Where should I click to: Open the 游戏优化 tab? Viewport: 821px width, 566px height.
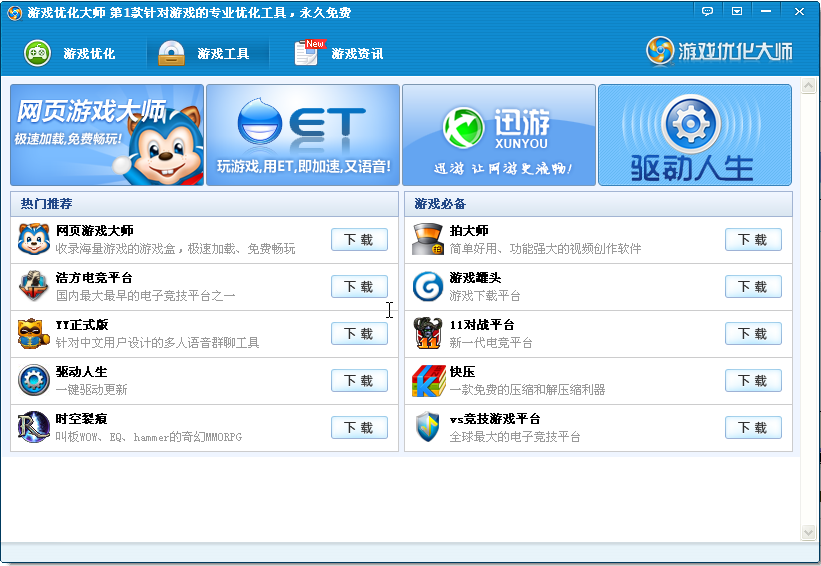click(70, 53)
